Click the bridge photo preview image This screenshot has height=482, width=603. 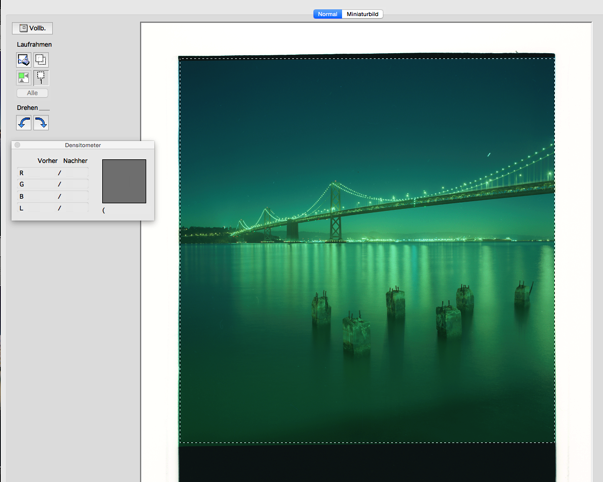point(367,250)
